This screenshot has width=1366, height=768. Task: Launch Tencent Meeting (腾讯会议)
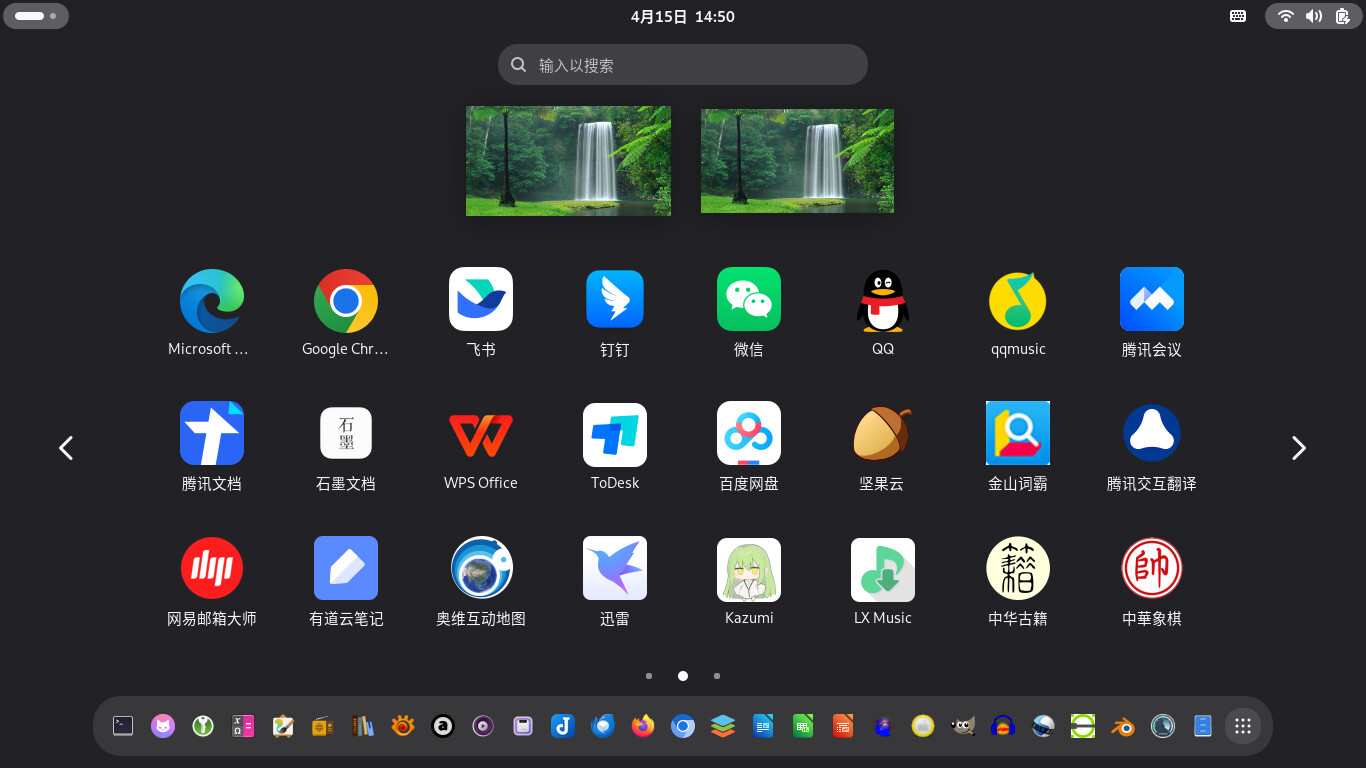coord(1151,300)
